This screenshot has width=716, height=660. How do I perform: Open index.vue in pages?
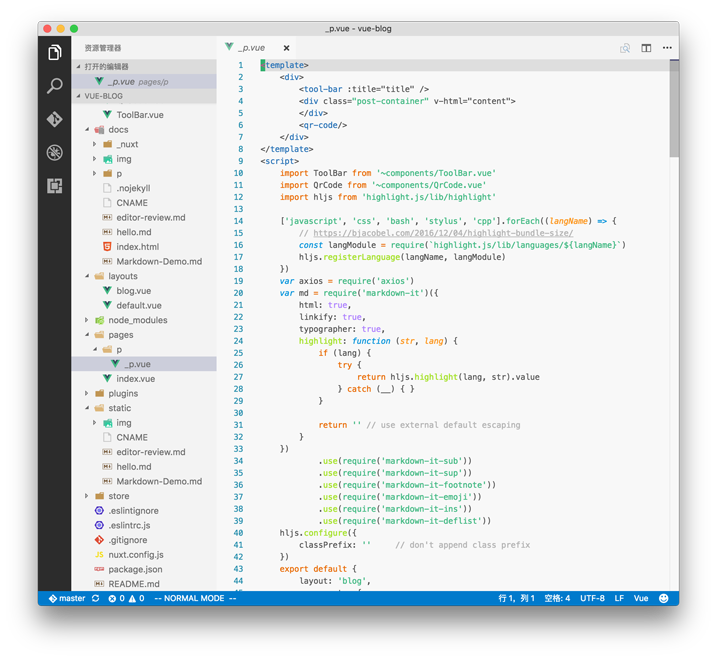click(x=135, y=379)
